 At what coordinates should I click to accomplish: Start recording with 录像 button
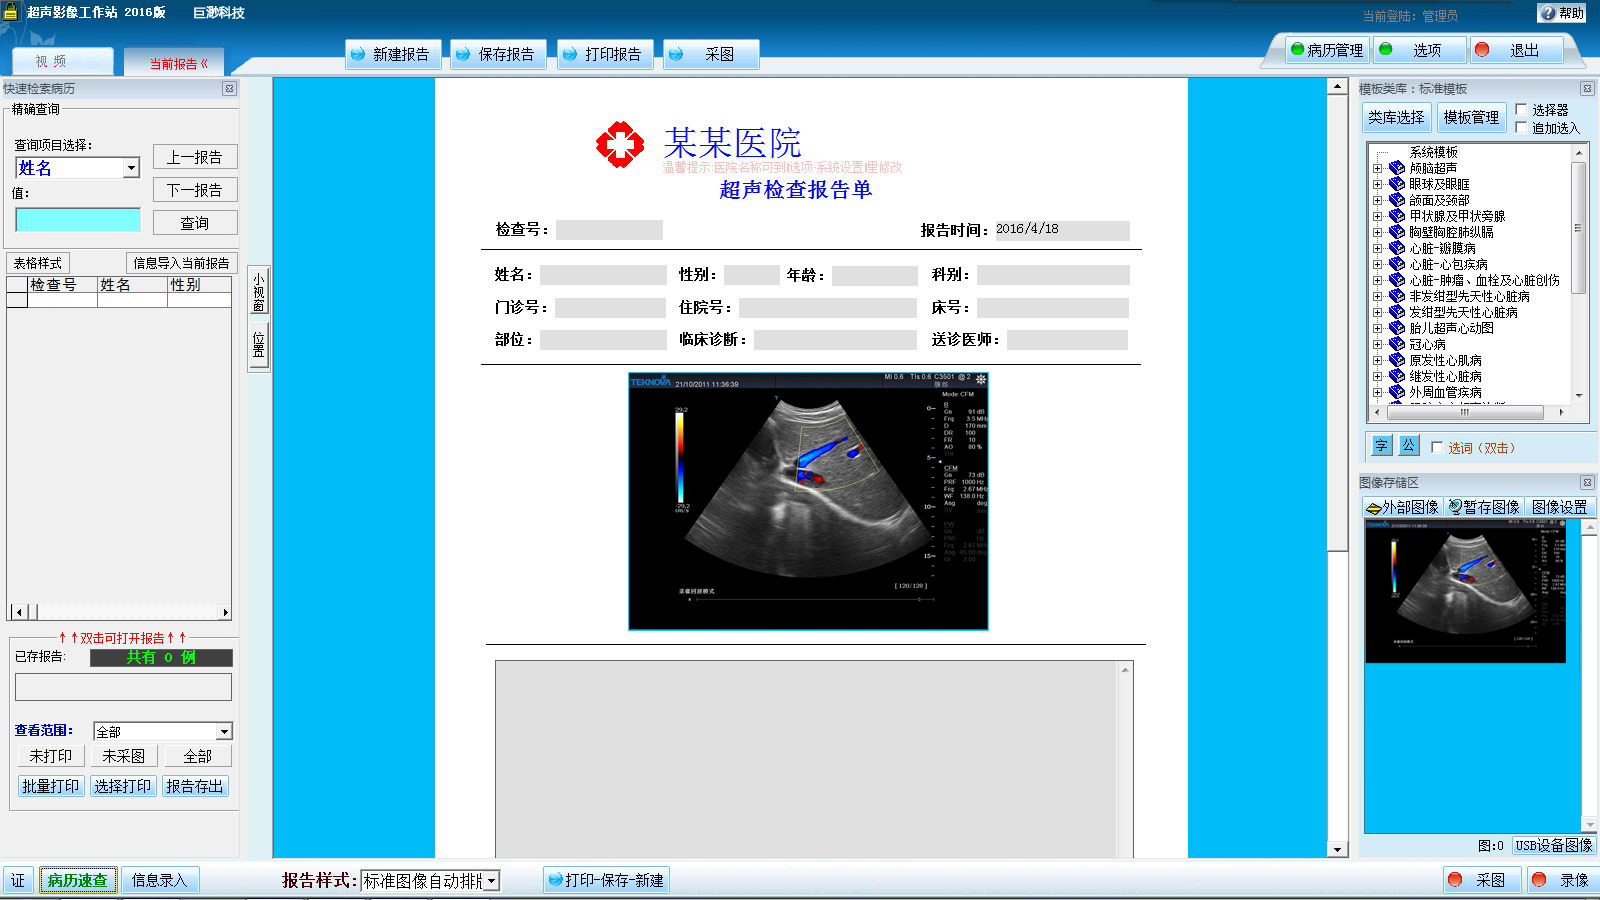(x=1564, y=880)
